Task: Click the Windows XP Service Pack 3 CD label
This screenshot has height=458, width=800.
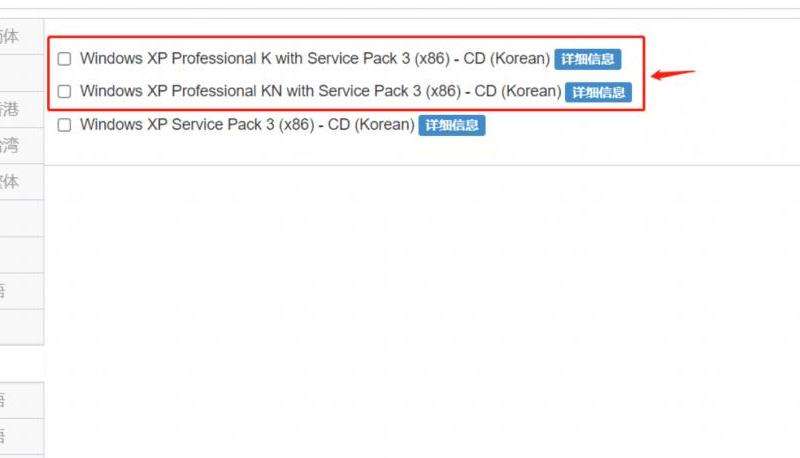Action: 247,124
